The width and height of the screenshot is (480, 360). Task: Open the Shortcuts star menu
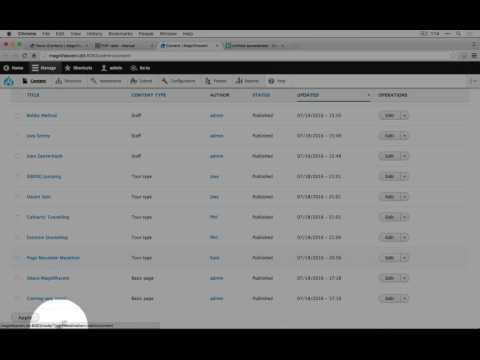pyautogui.click(x=78, y=68)
